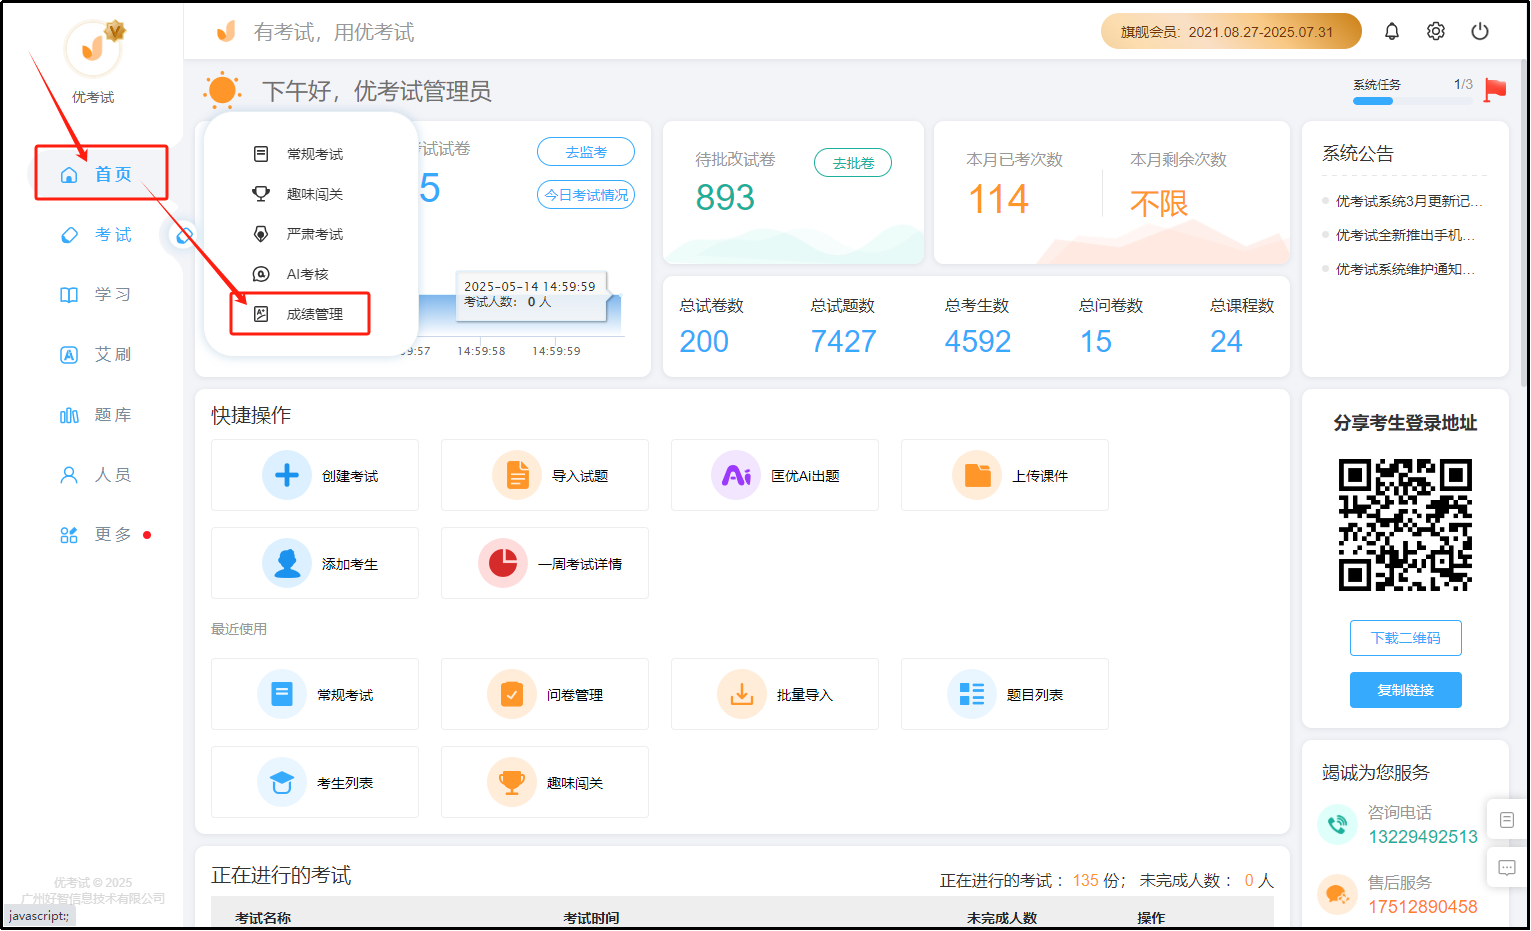Click the 考试名称 column header
The height and width of the screenshot is (931, 1531).
(x=263, y=918)
